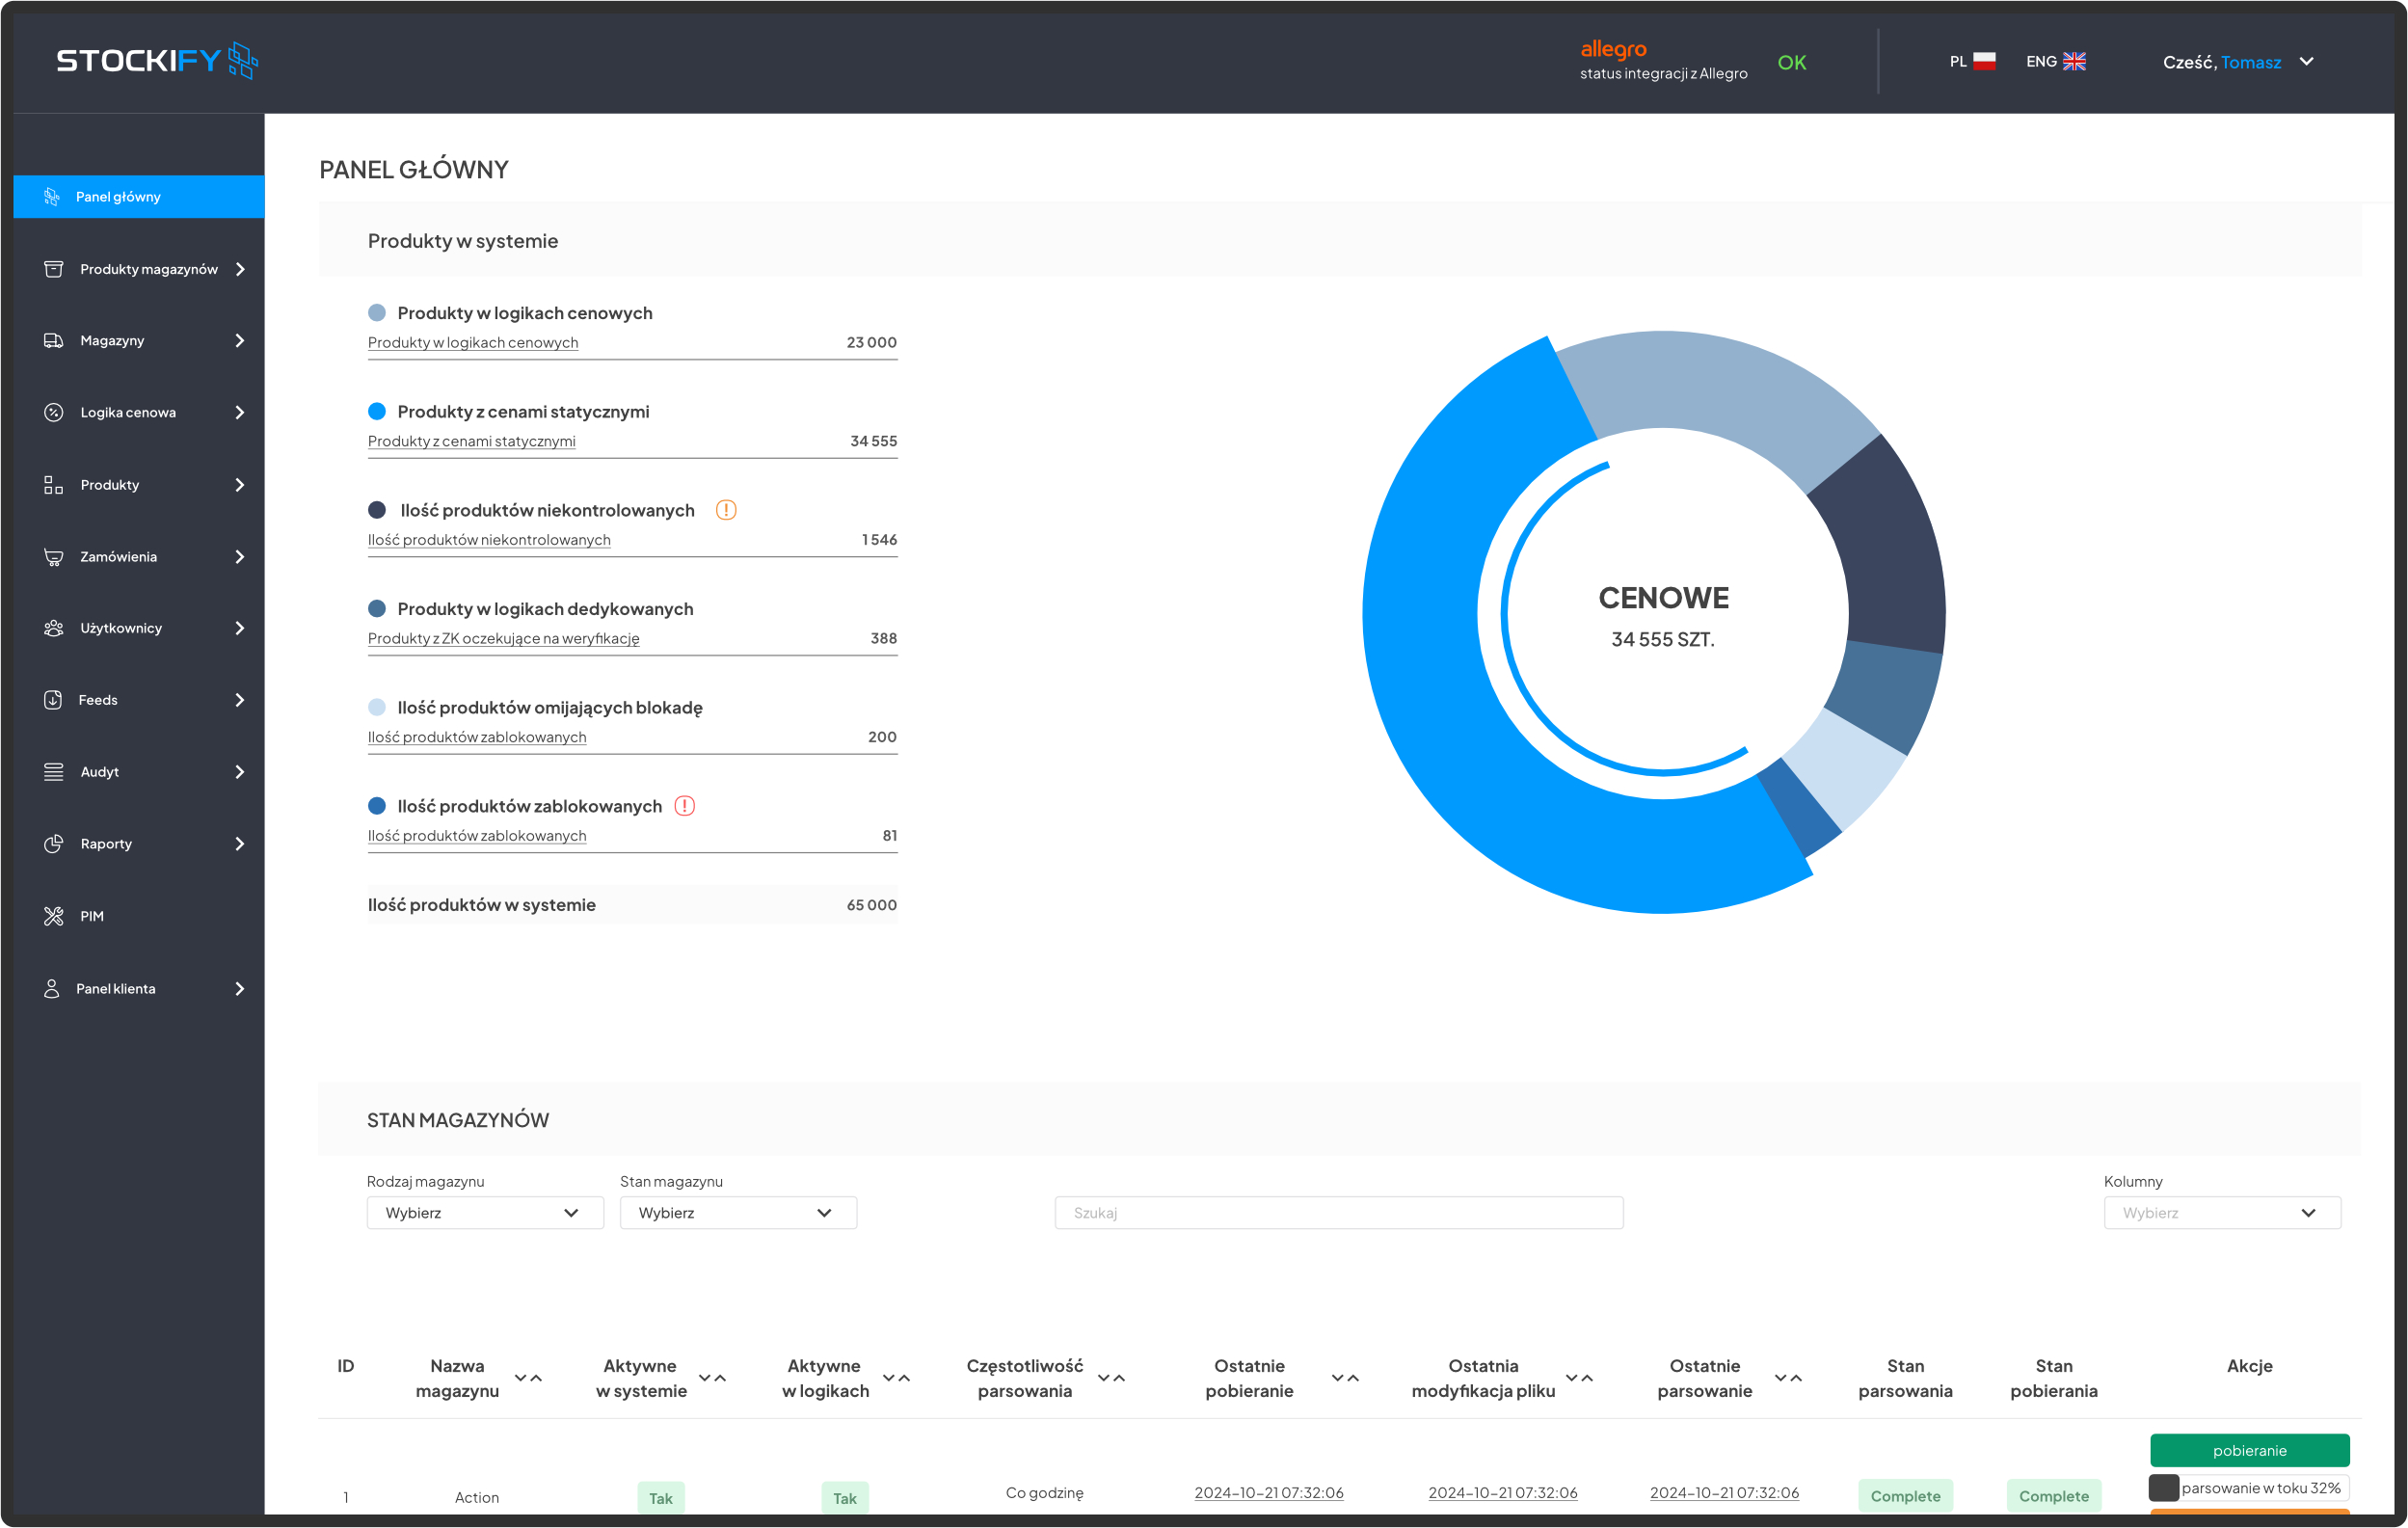Image resolution: width=2408 pixels, height=1528 pixels.
Task: Open the Produkty z cenami statycznymi link
Action: (471, 441)
